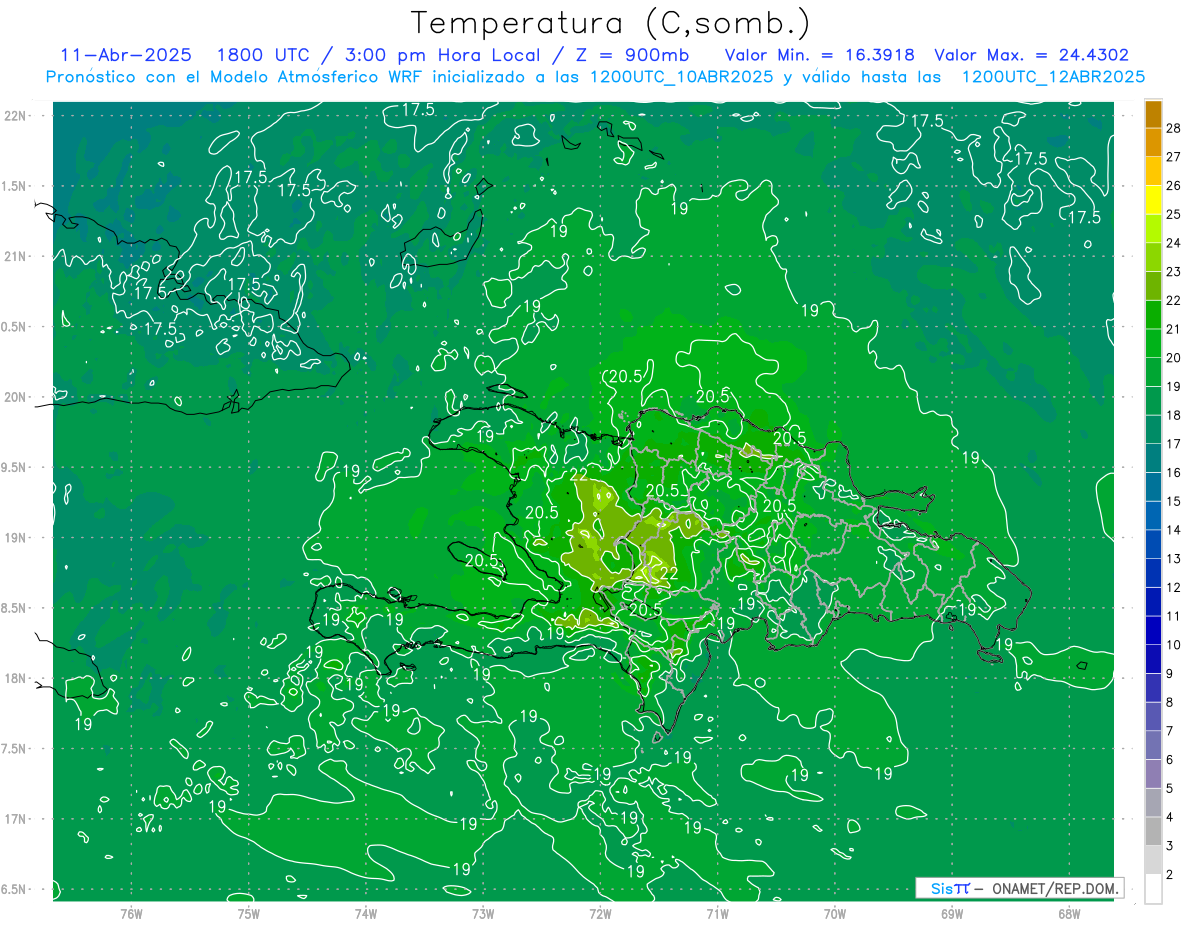
Task: Click the latitude axis label '20N'
Action: click(x=15, y=397)
